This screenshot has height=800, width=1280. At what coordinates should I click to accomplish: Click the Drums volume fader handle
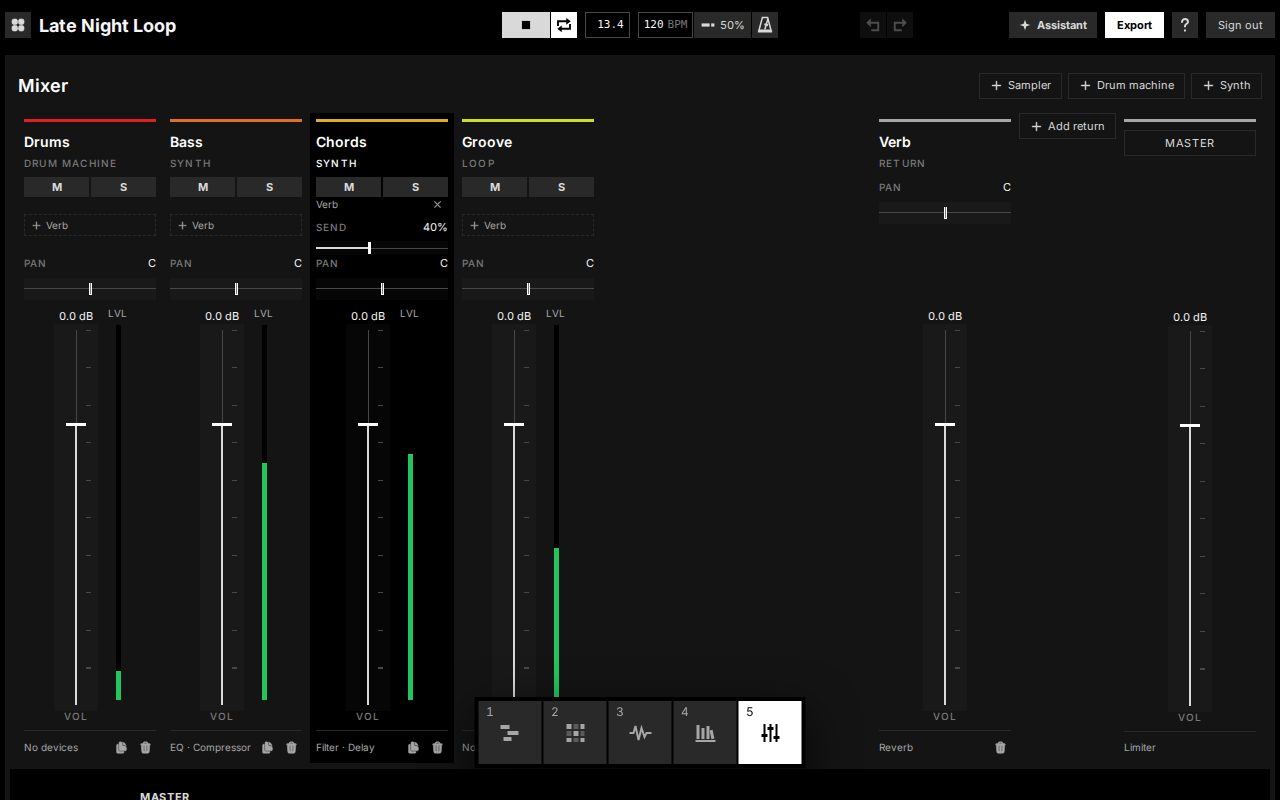click(x=76, y=425)
